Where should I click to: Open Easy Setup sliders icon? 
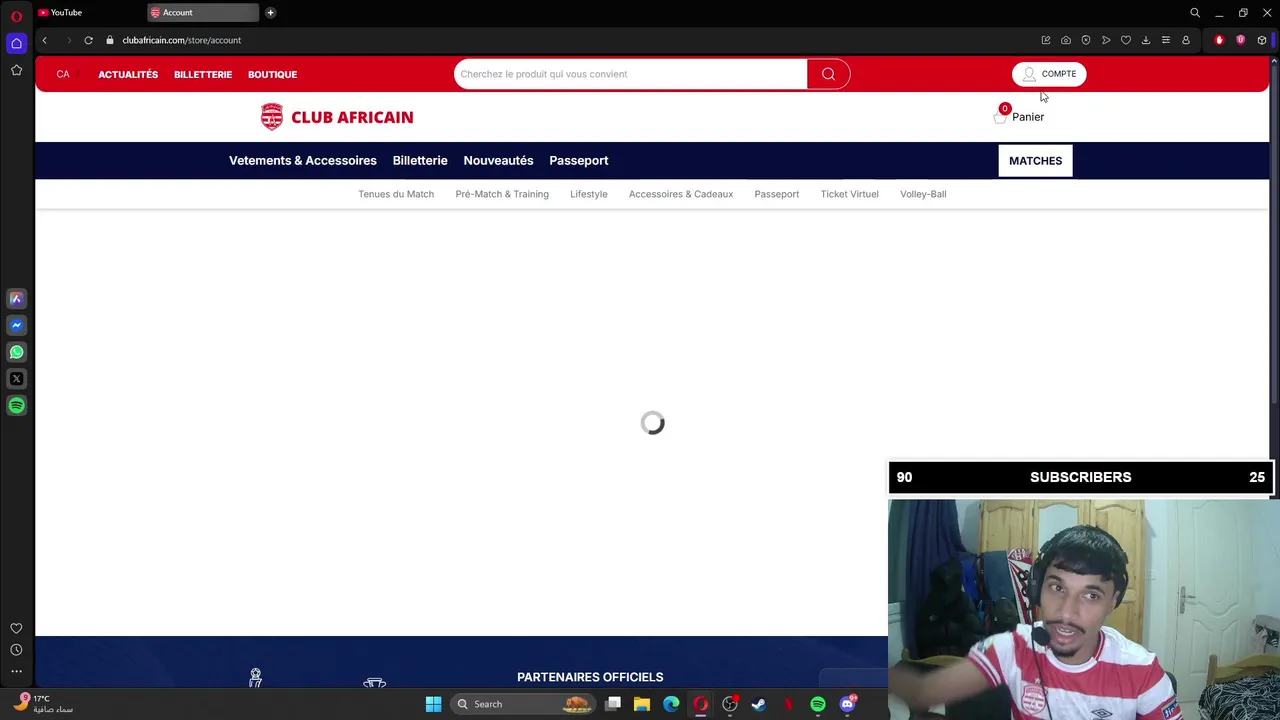coord(1166,40)
